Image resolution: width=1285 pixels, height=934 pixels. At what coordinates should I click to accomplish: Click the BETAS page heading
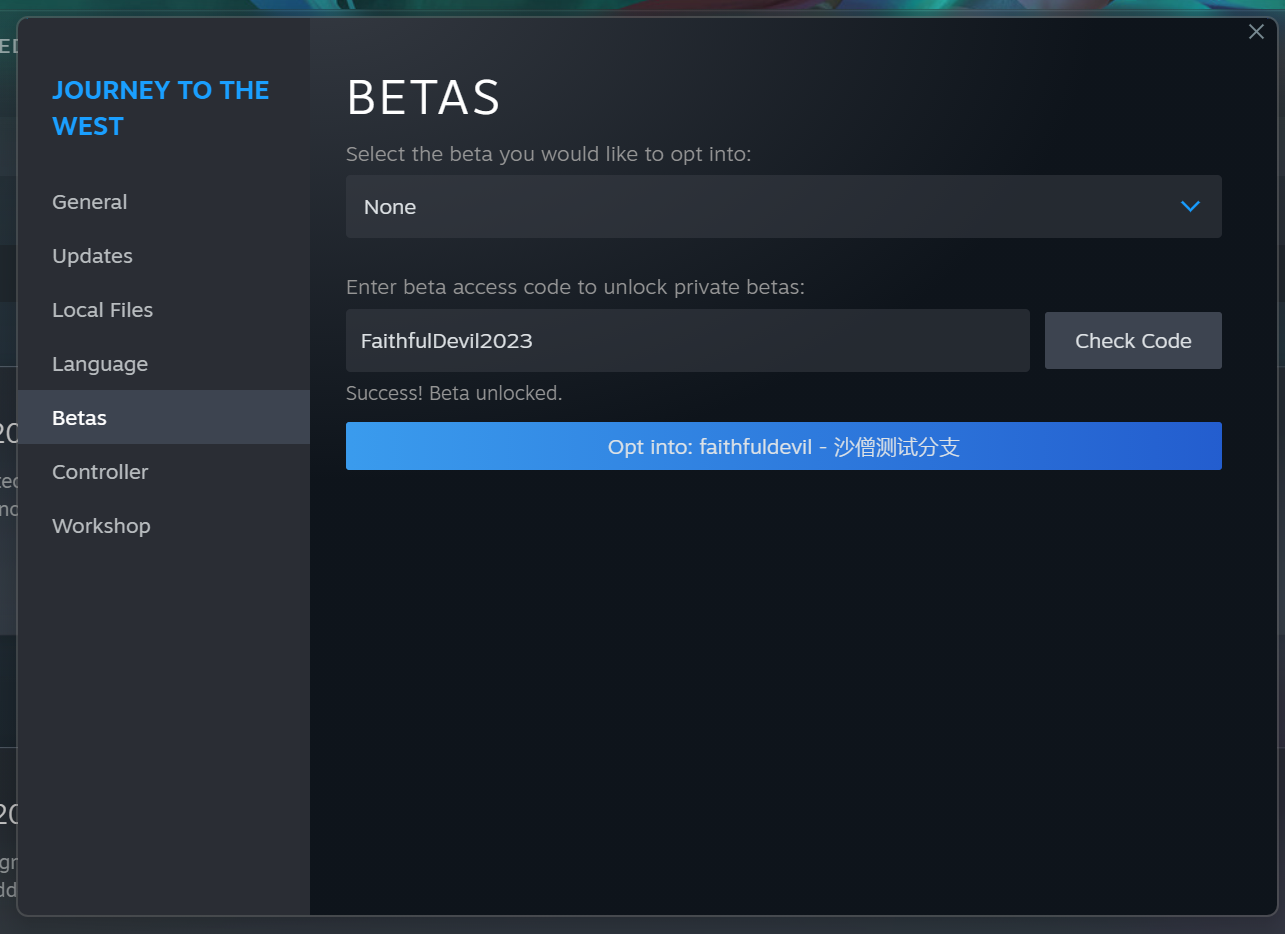[423, 98]
